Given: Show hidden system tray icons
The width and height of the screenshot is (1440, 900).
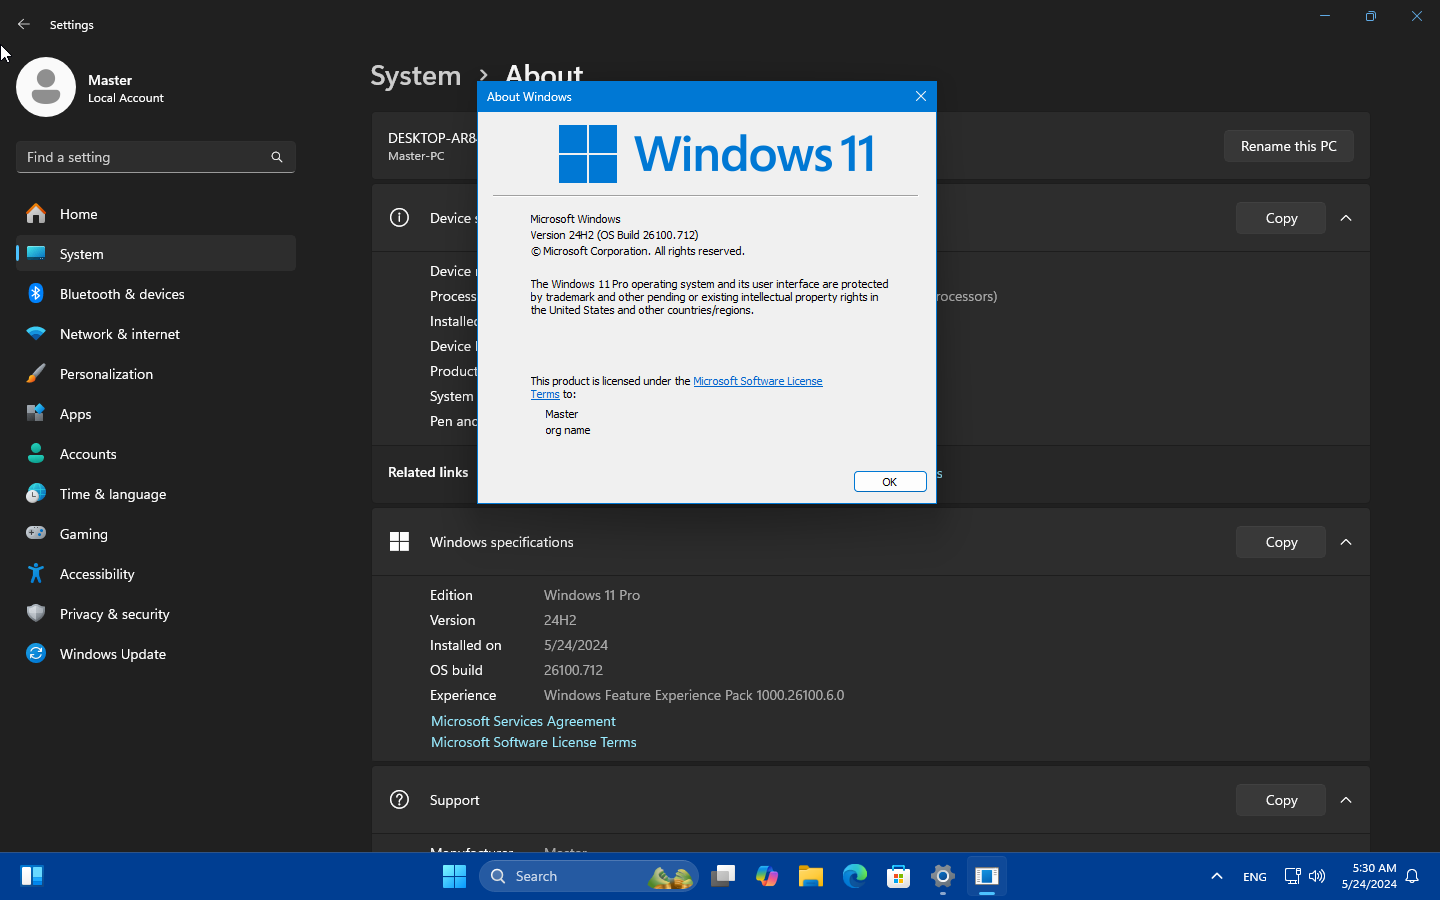Looking at the screenshot, I should pyautogui.click(x=1217, y=876).
